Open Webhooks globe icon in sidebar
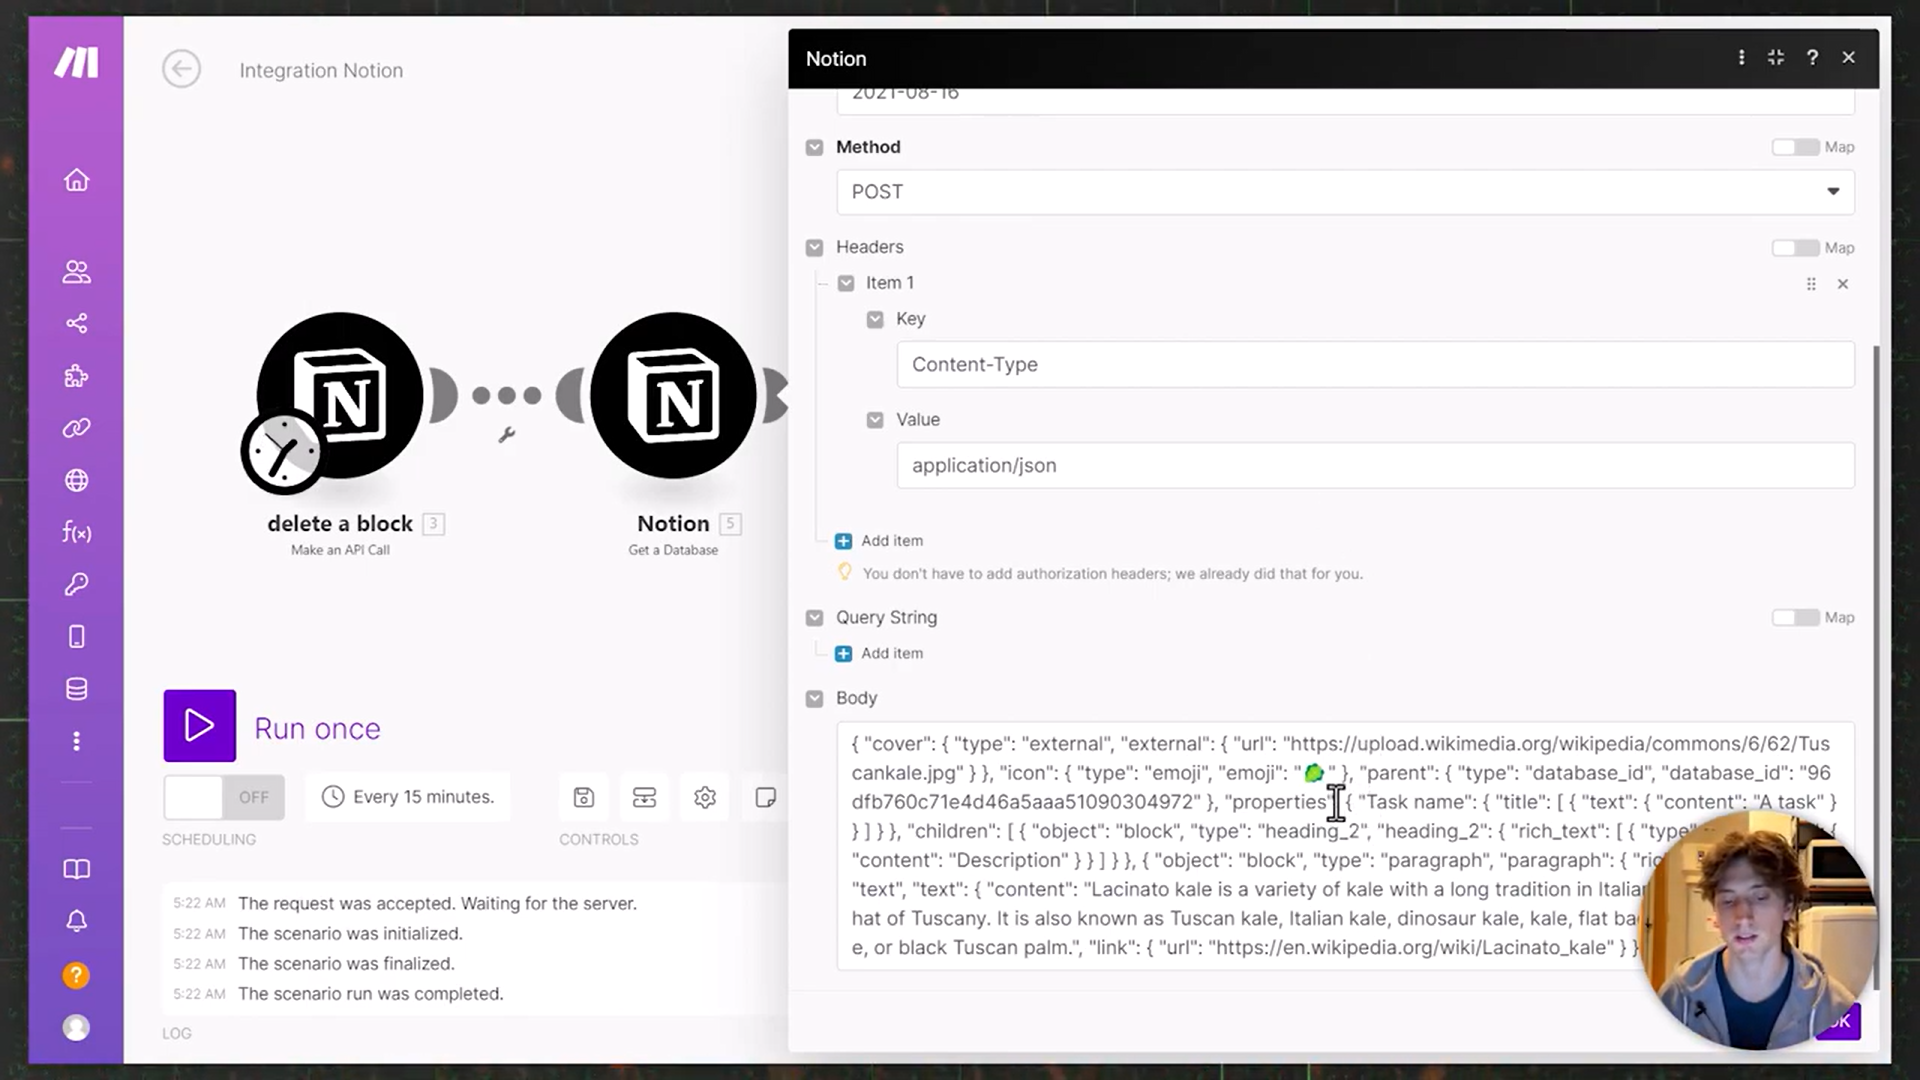This screenshot has width=1920, height=1080. 76,480
